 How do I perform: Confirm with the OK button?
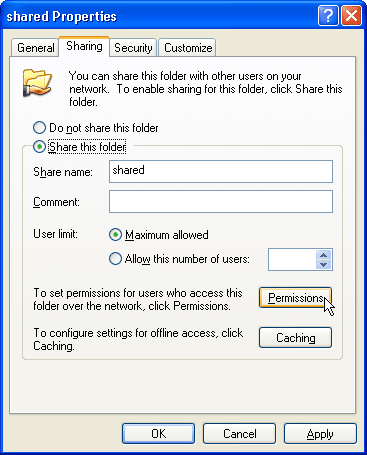[x=158, y=434]
